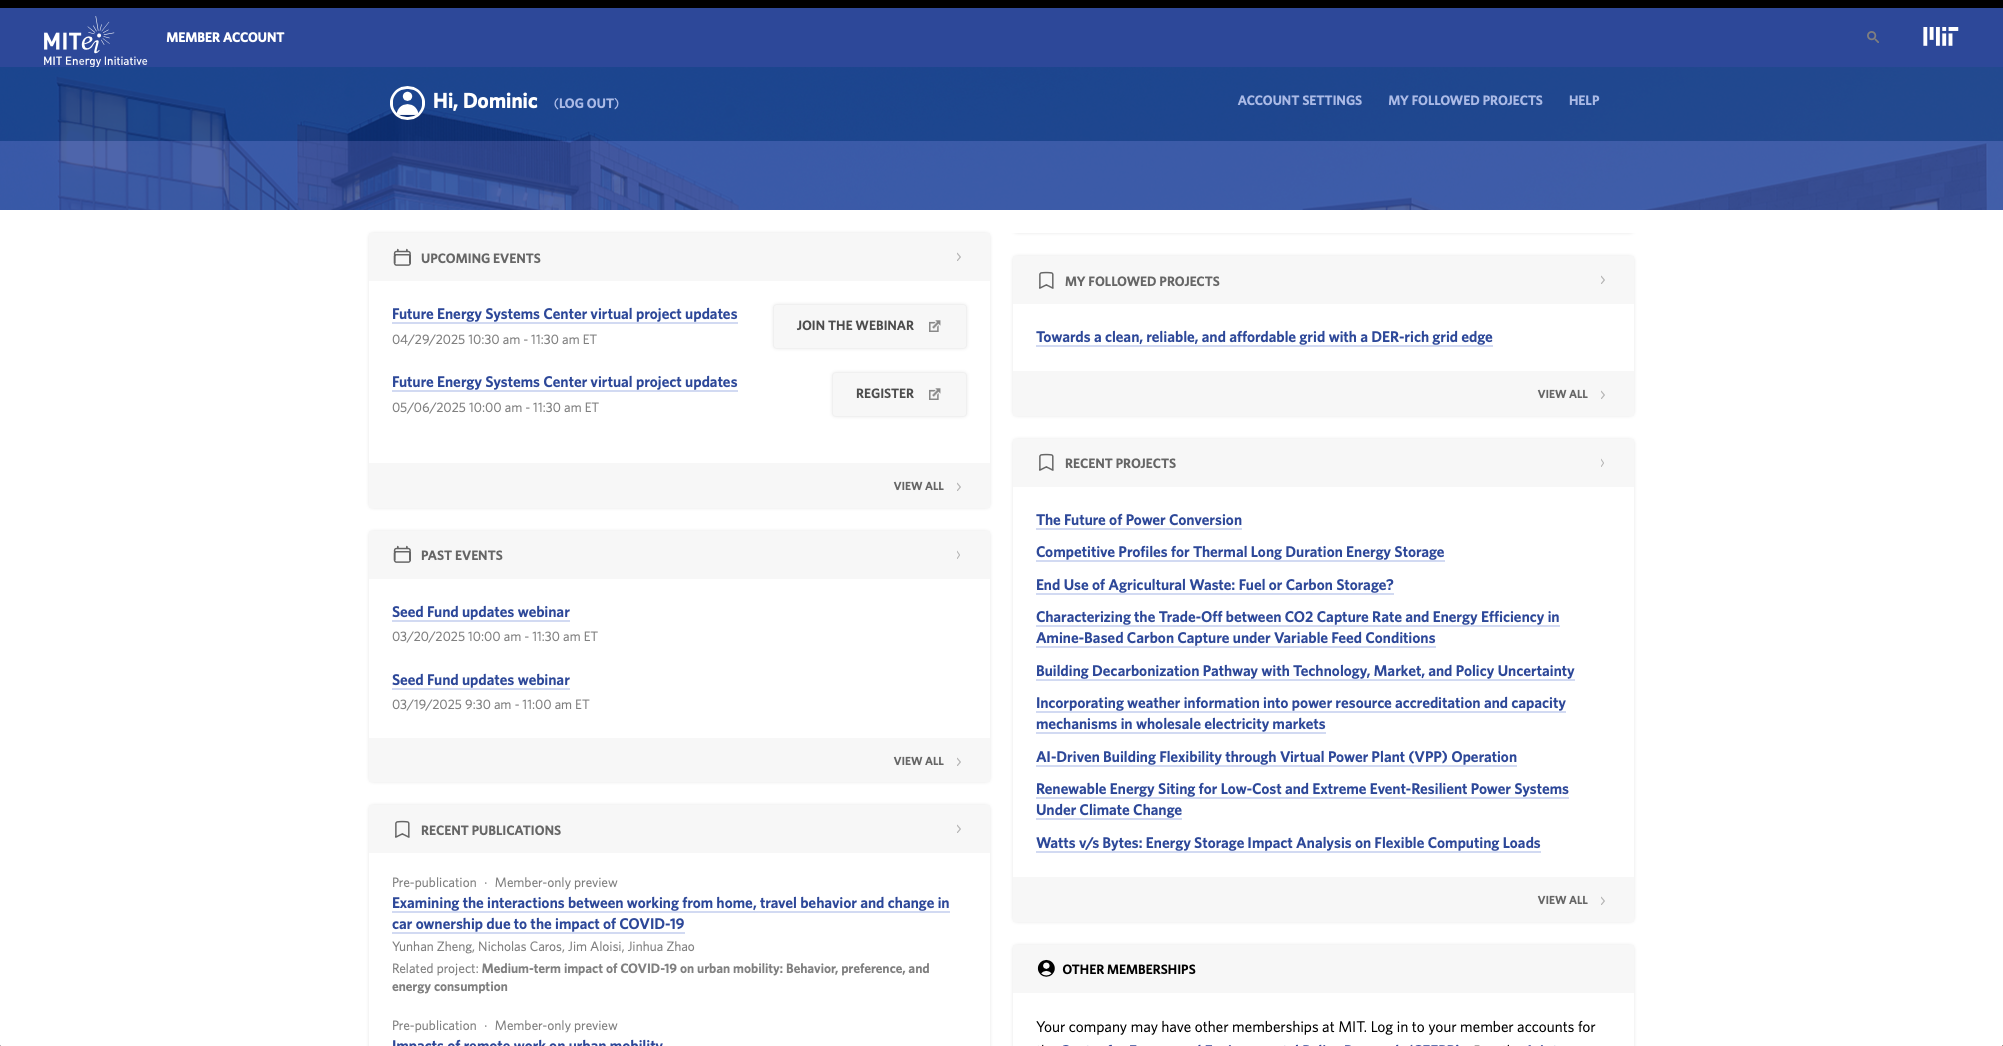Click the person icon beside Other Memberships
Screen dimensions: 2003x1046
(1046, 969)
